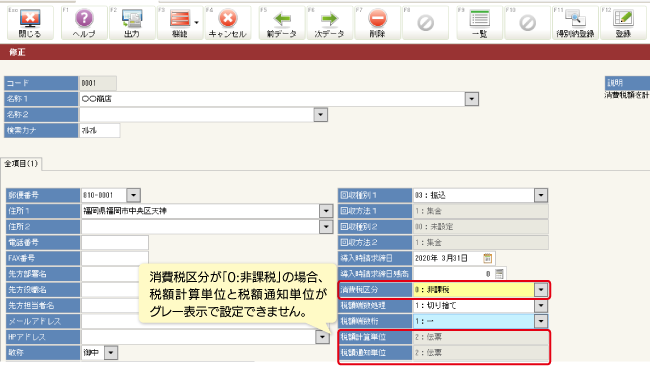
Task: Go to 前データ previous record
Action: point(282,23)
